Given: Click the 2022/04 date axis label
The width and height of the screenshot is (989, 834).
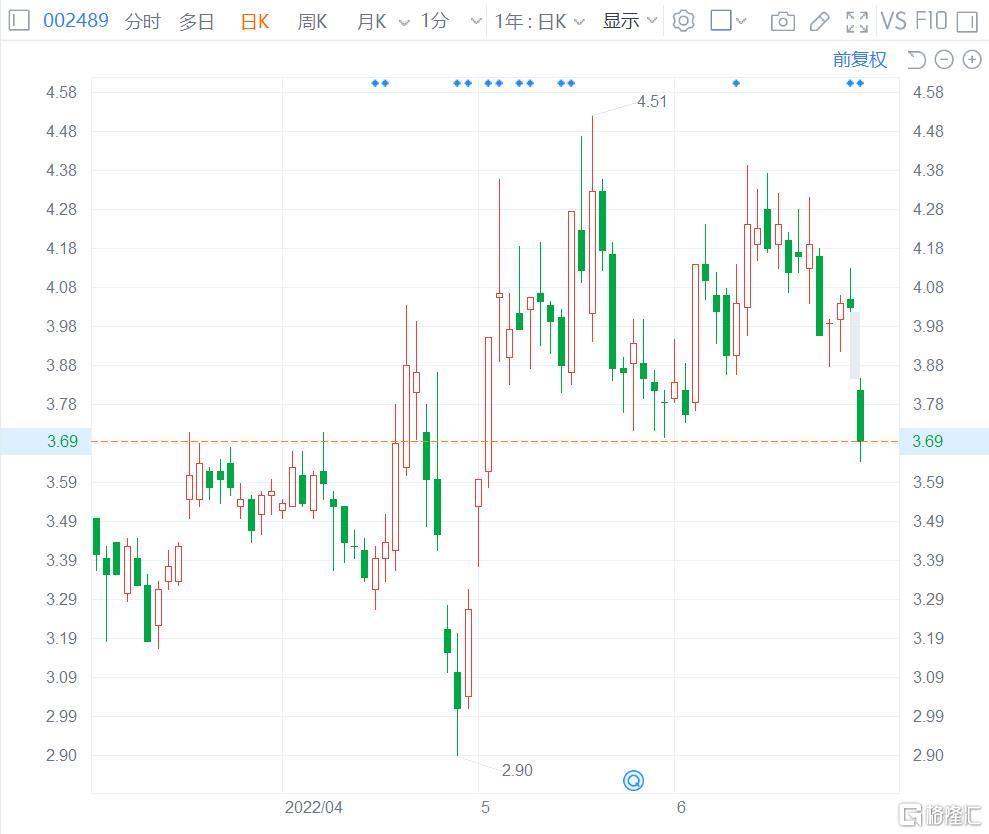Looking at the screenshot, I should point(313,807).
